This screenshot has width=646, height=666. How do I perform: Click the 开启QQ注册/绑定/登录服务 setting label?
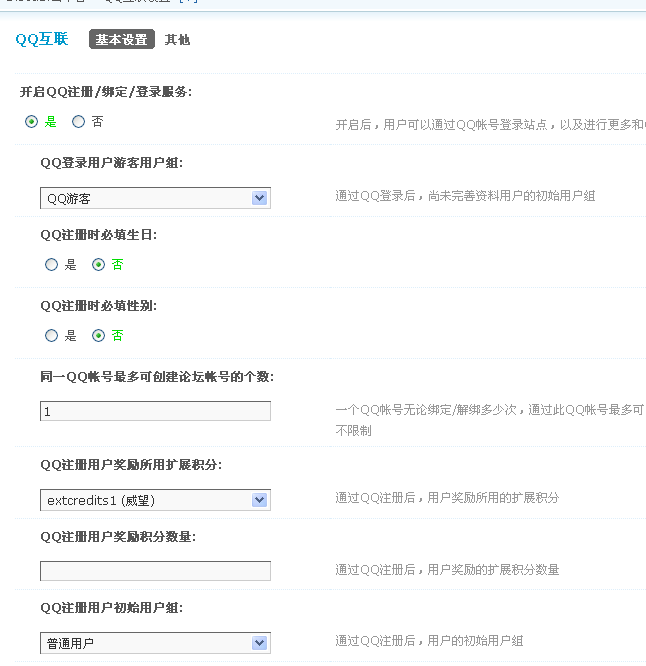click(106, 92)
